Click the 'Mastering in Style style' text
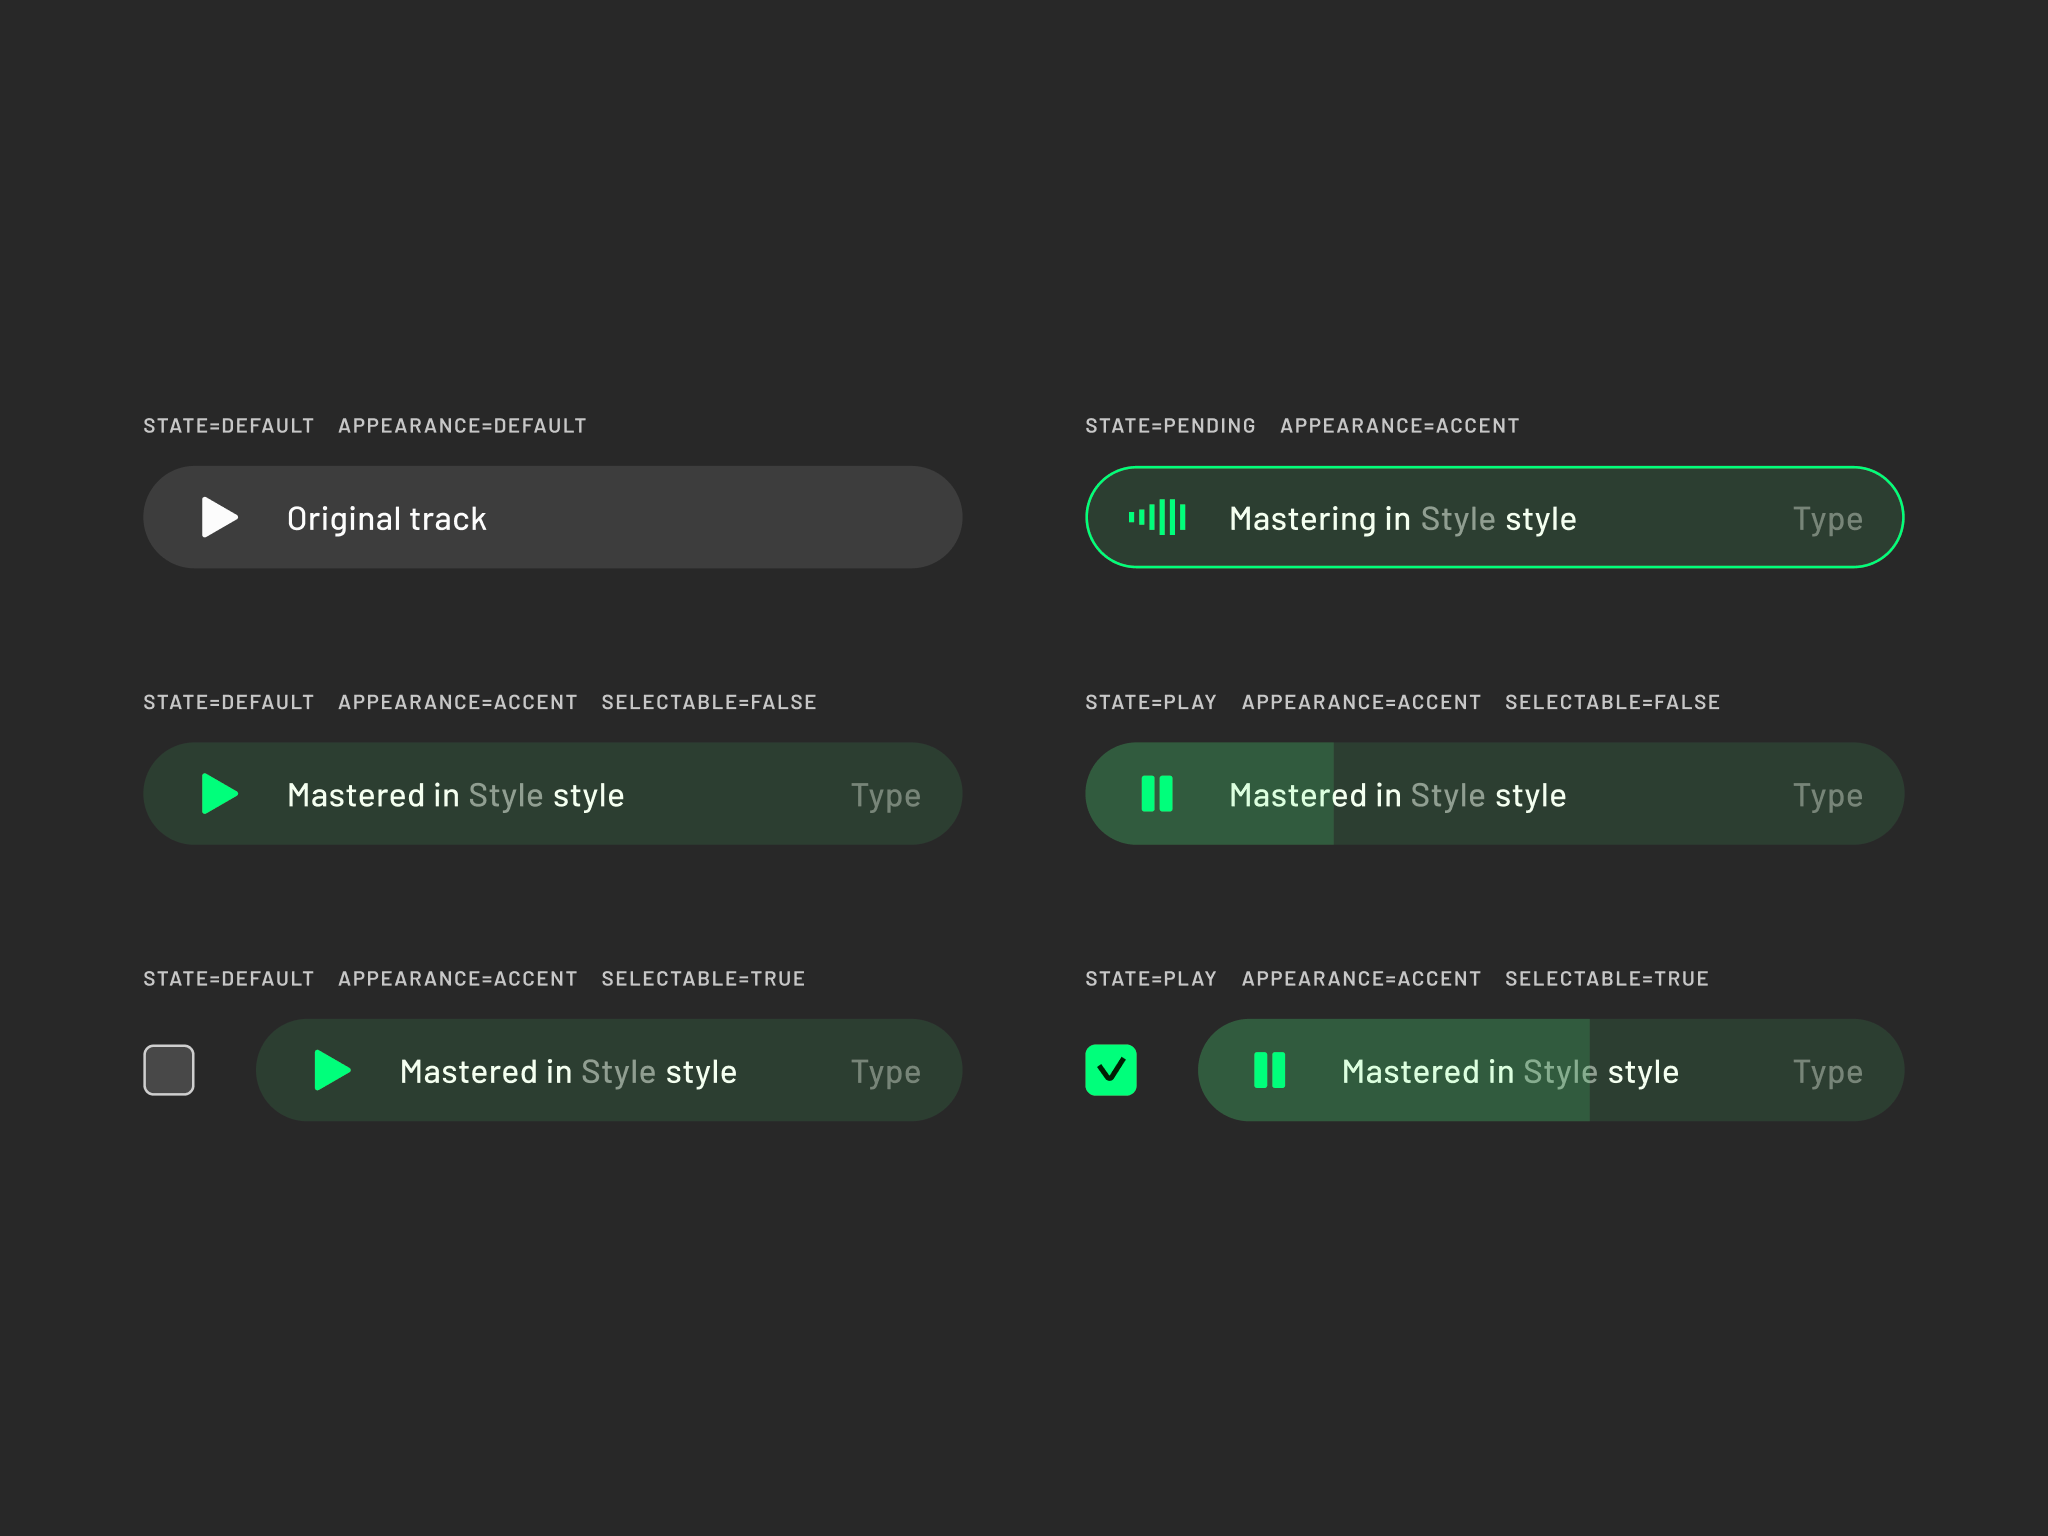Image resolution: width=2048 pixels, height=1536 pixels. 1402,519
